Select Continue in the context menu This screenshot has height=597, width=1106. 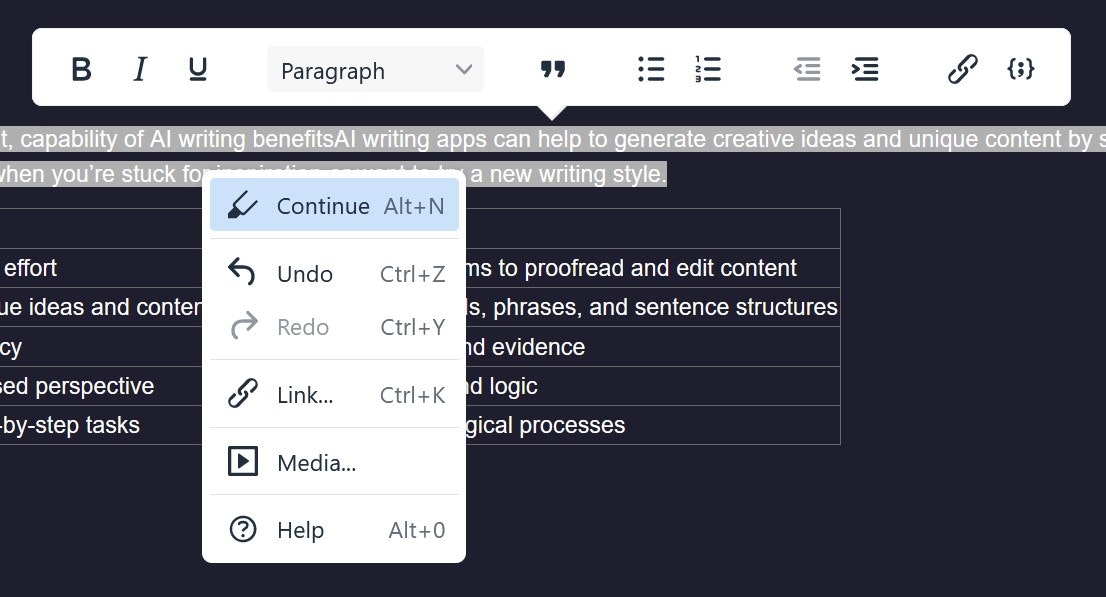334,205
